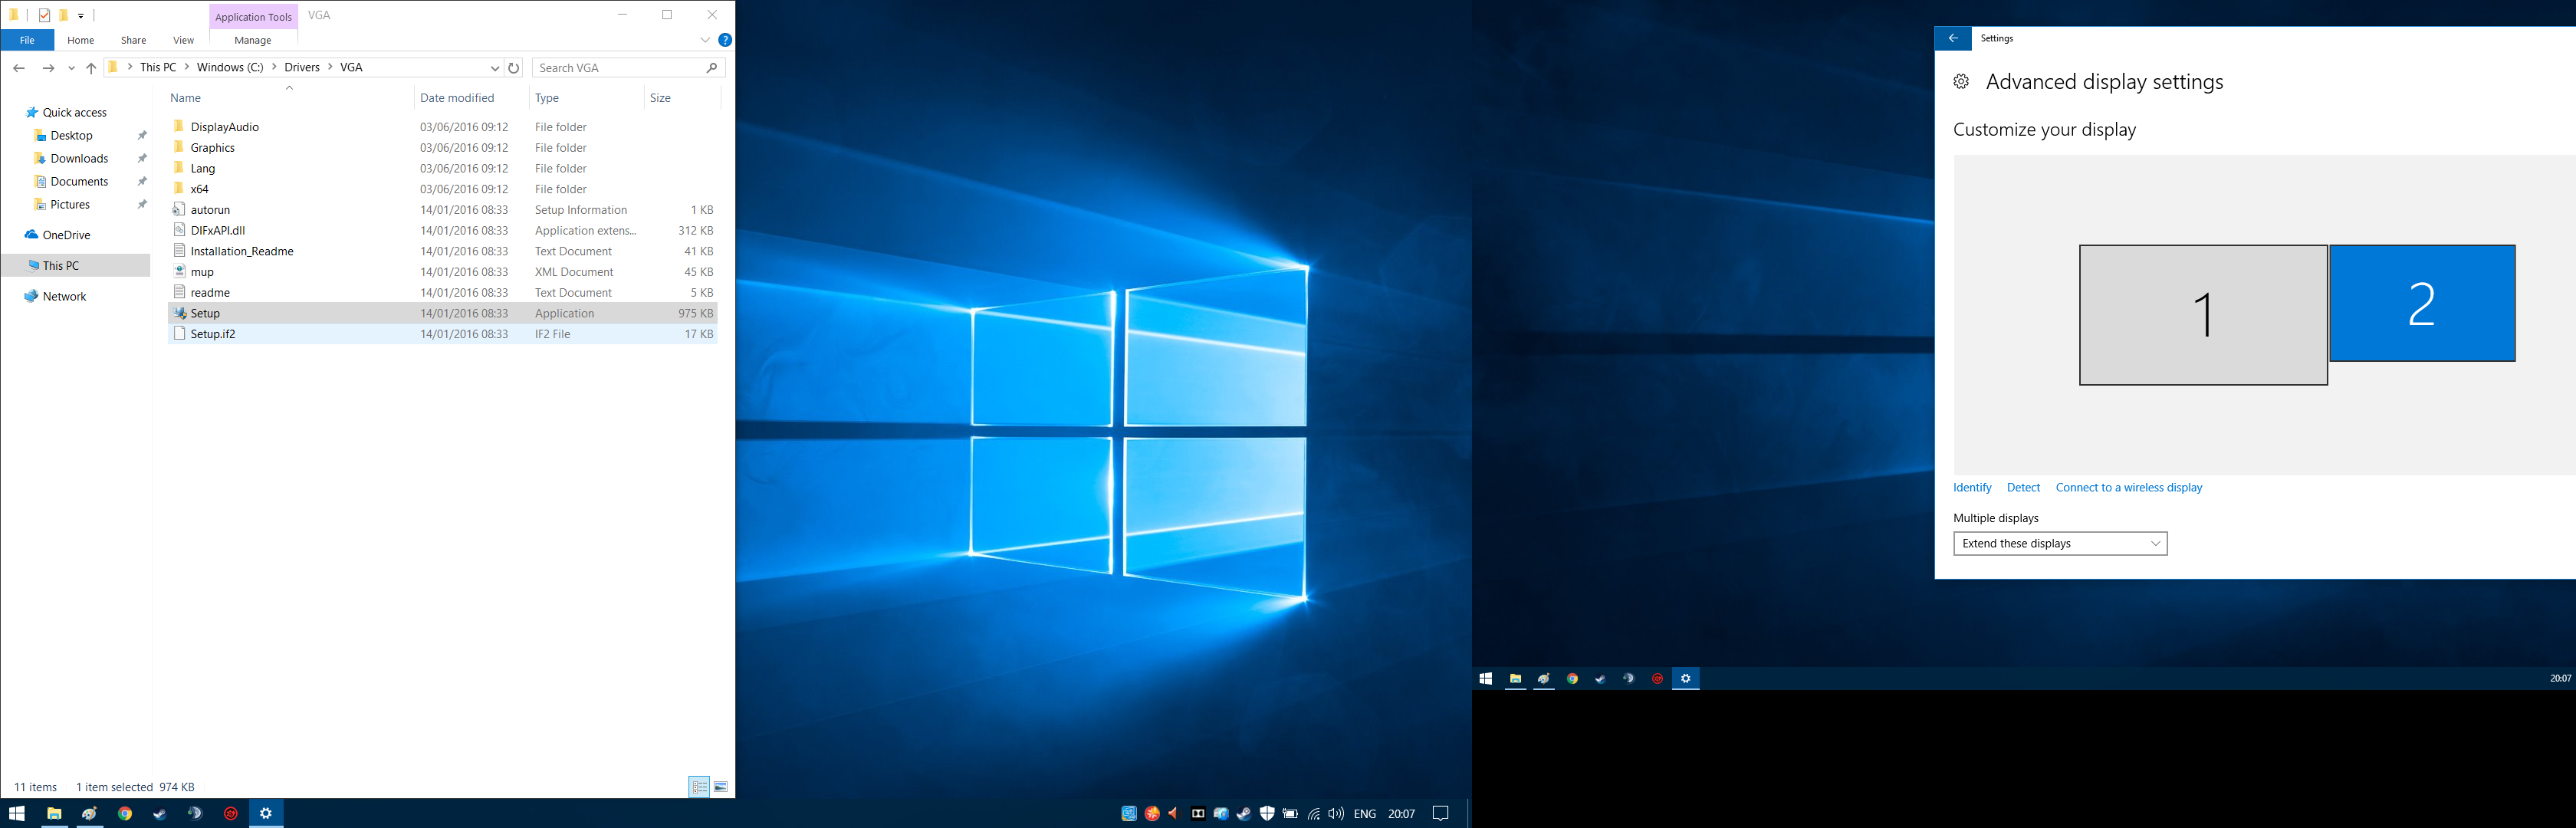
Task: Switch to details view layout icon
Action: pyautogui.click(x=699, y=787)
